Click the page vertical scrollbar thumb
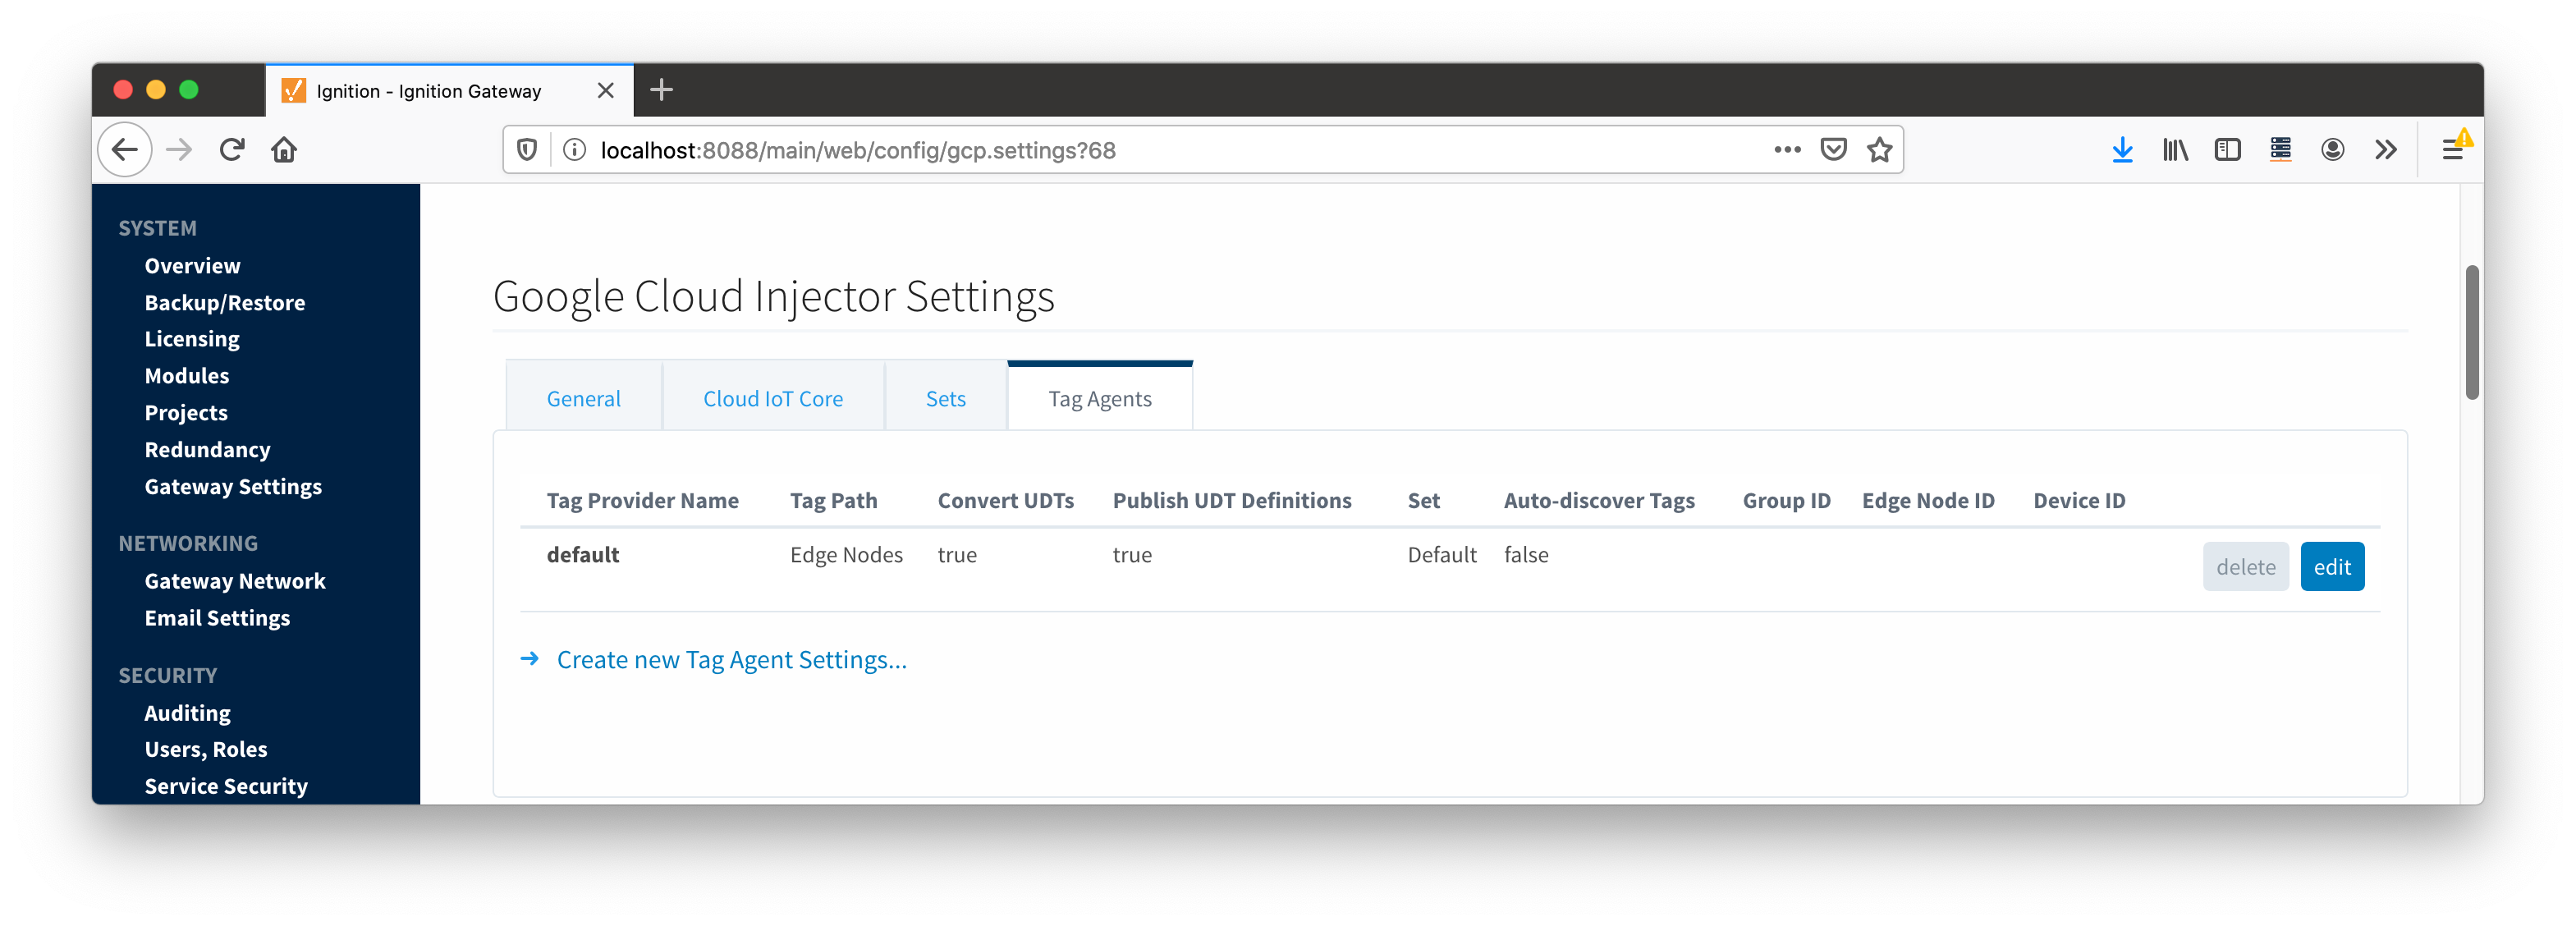The width and height of the screenshot is (2576, 926). (2472, 332)
